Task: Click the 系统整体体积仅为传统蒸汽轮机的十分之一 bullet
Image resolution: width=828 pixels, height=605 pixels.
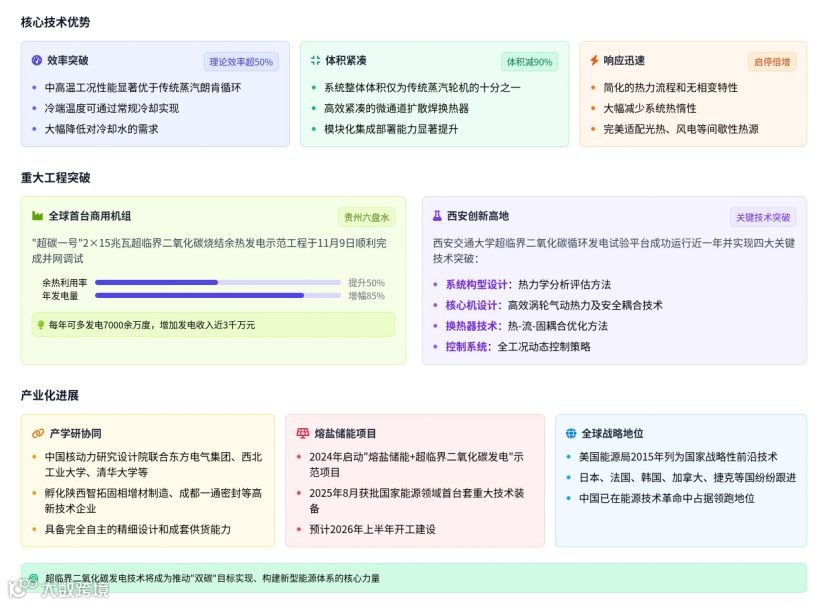Action: (422, 88)
